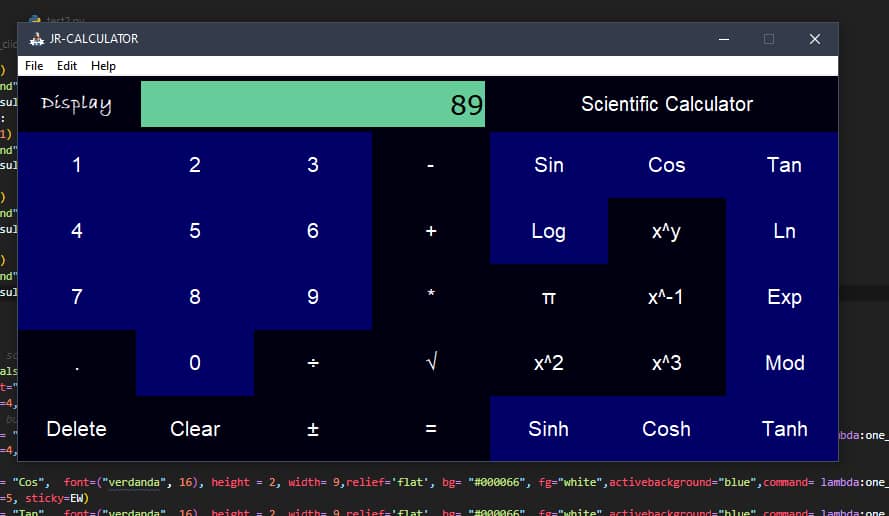This screenshot has height=516, width=889.
Task: Click the Cos function button
Action: click(667, 165)
